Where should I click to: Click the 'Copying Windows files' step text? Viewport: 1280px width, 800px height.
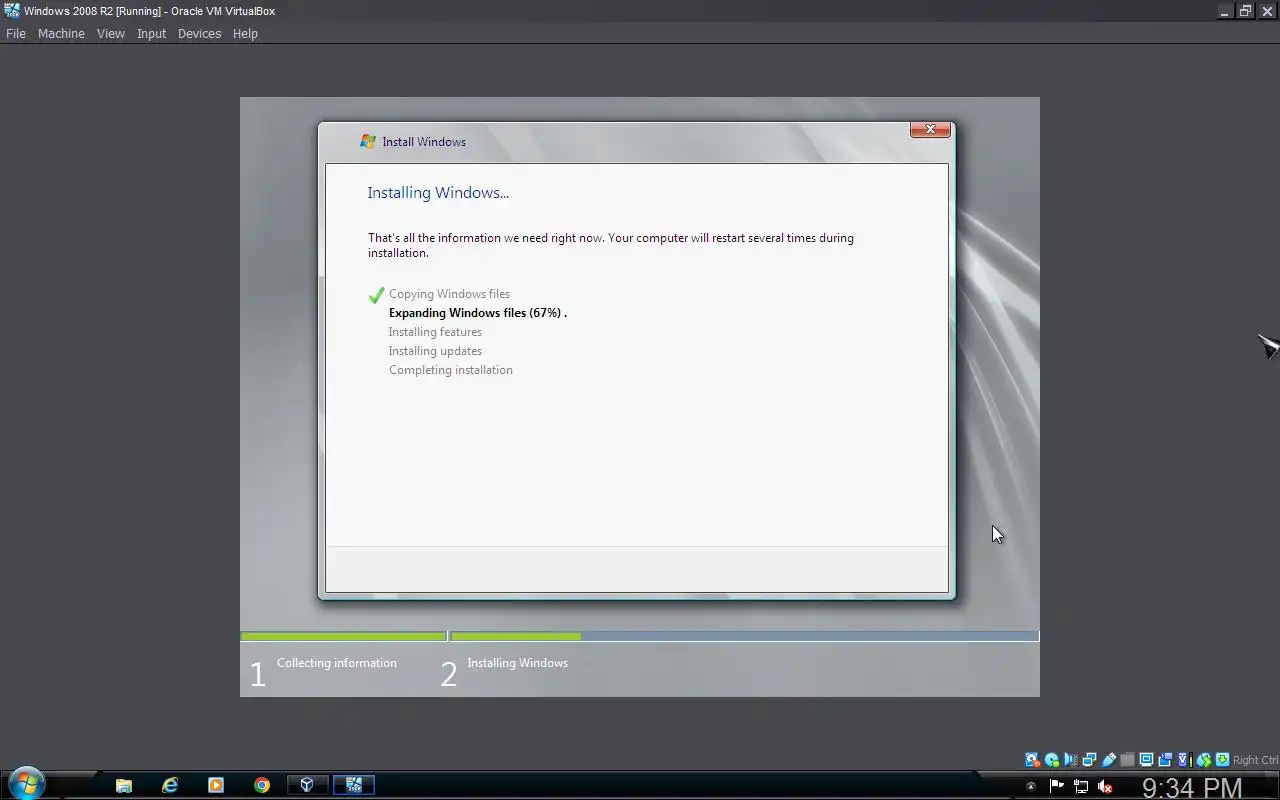click(x=449, y=294)
